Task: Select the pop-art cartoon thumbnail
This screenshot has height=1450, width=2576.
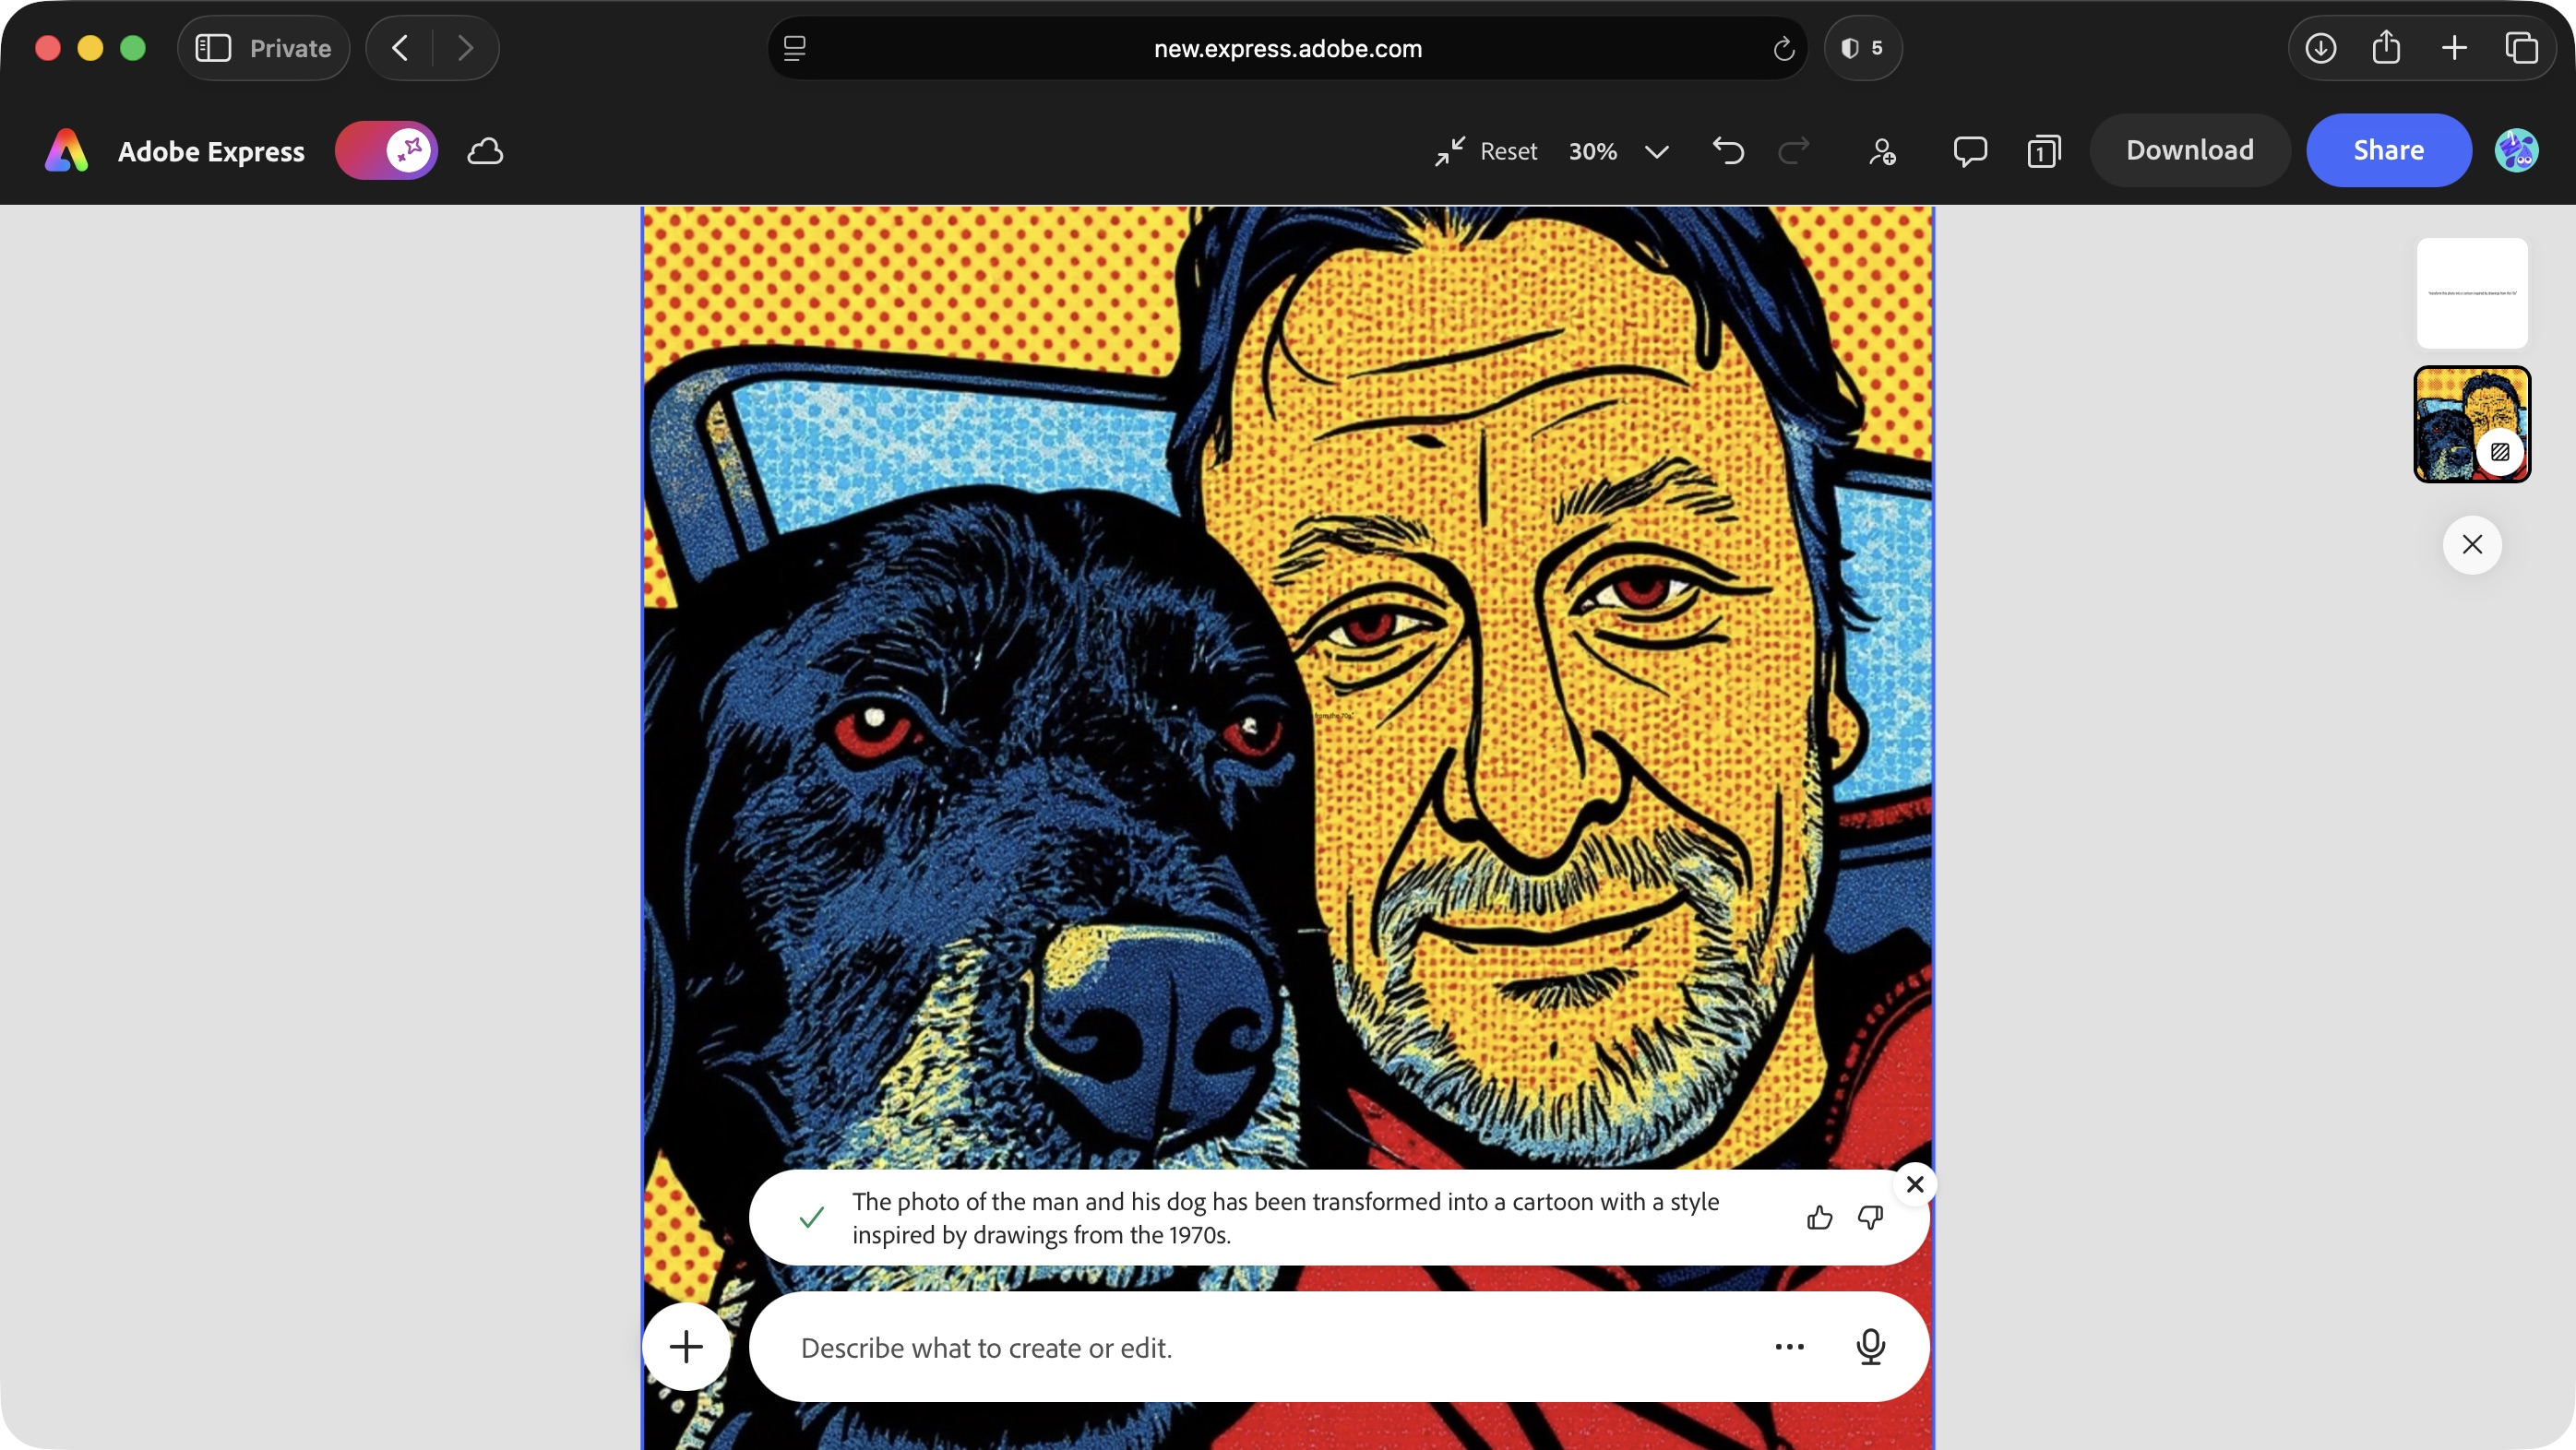Action: pyautogui.click(x=2472, y=424)
